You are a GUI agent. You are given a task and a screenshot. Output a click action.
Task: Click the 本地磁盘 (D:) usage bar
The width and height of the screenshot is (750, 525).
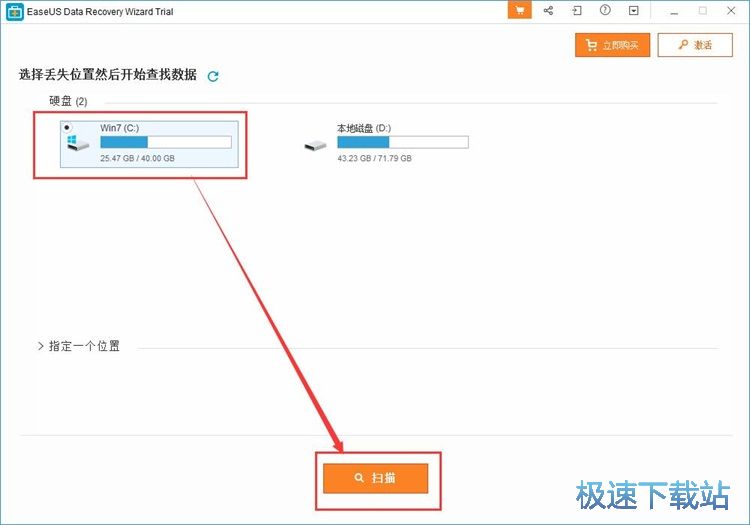(x=403, y=142)
